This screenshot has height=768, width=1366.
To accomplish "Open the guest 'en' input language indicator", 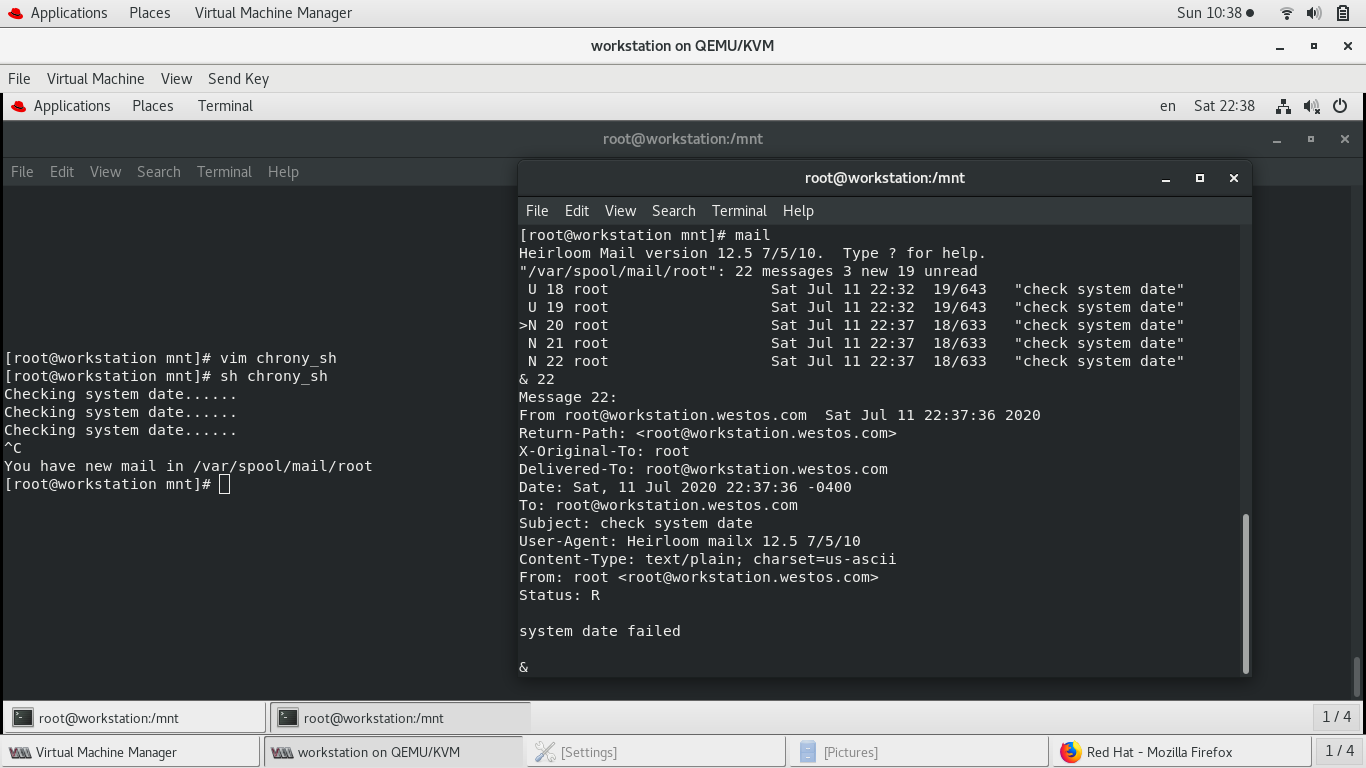I will pos(1167,106).
